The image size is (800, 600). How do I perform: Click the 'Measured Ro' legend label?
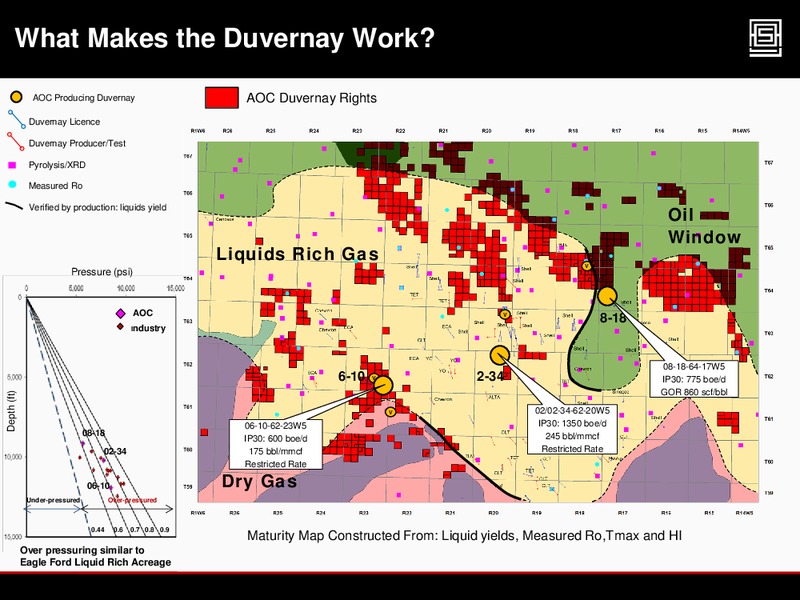pos(56,186)
